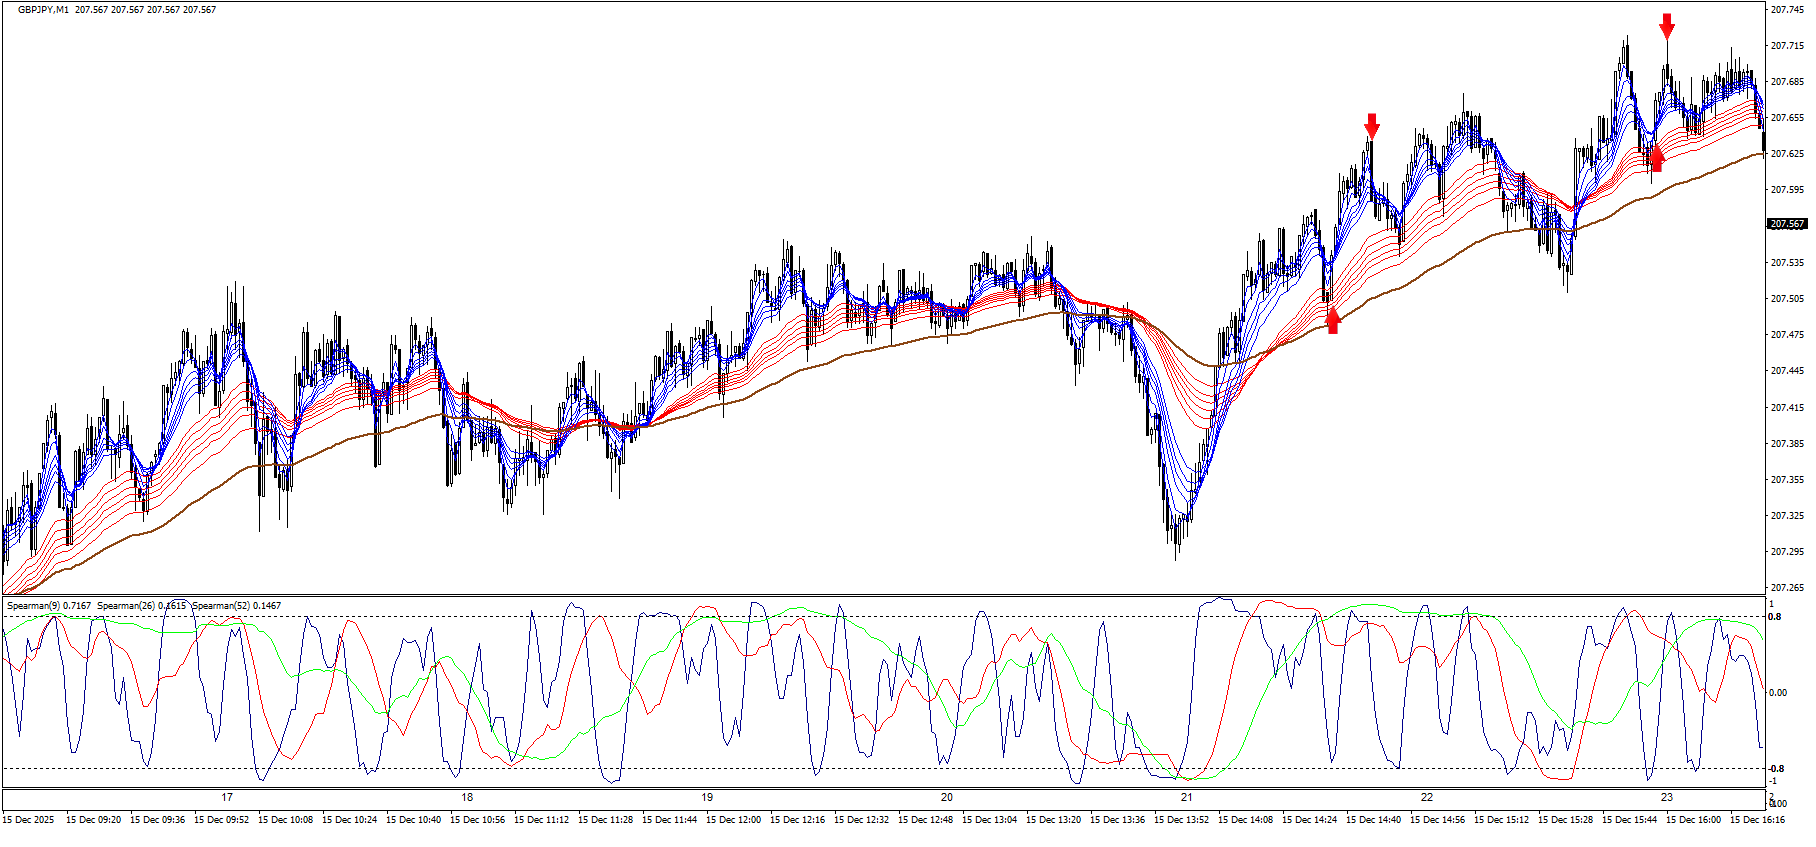
Task: Click the lowest red up arrow signal
Action: [x=1332, y=320]
